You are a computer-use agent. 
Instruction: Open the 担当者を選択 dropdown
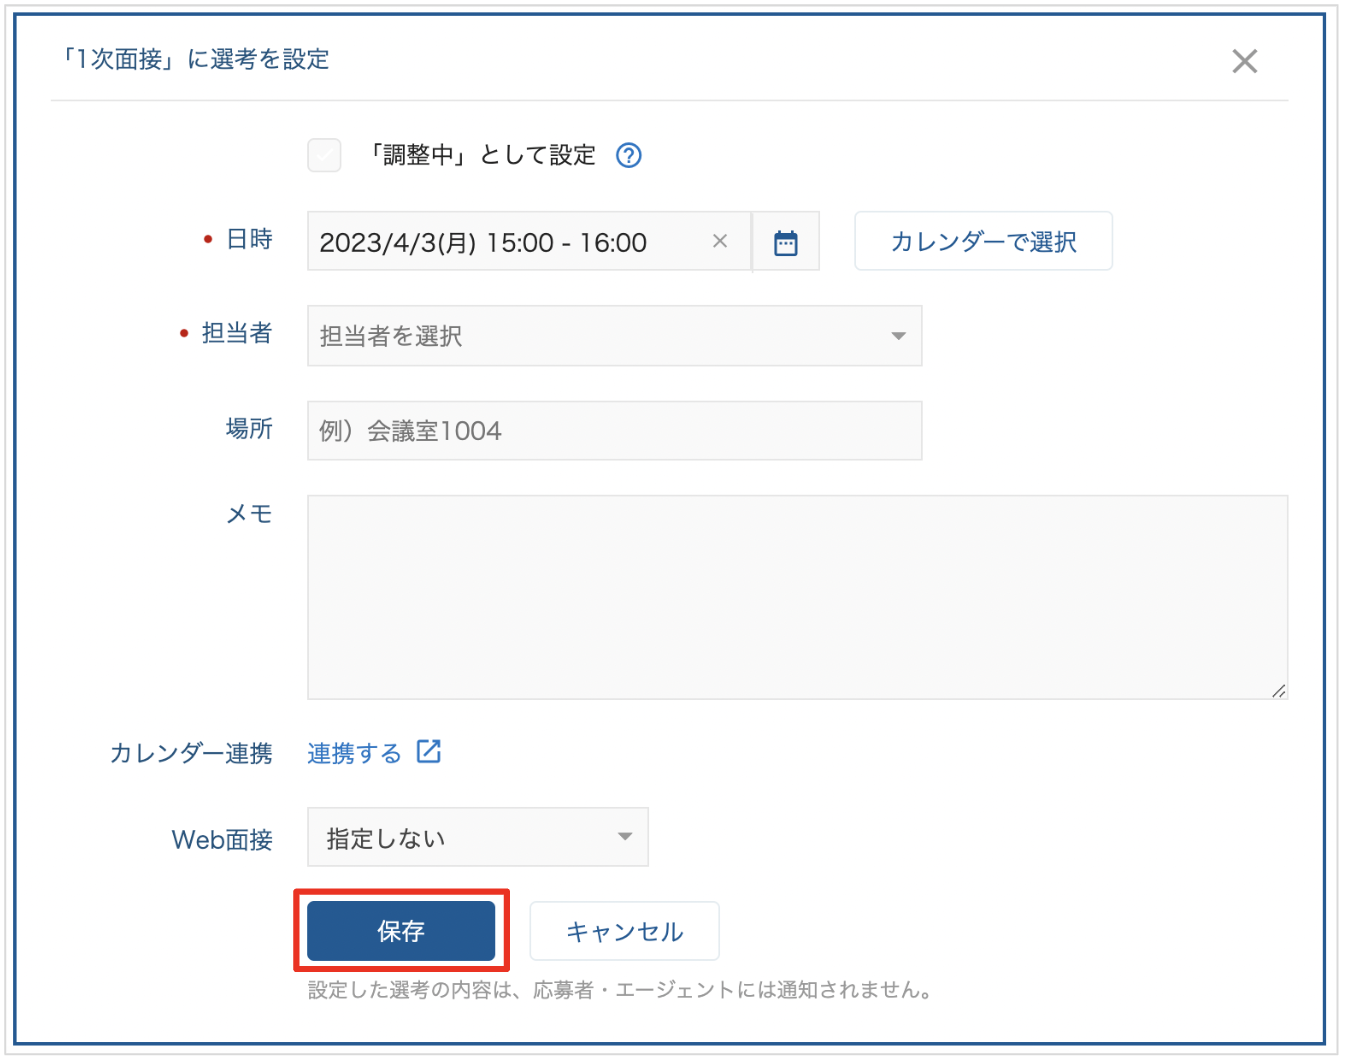point(614,336)
